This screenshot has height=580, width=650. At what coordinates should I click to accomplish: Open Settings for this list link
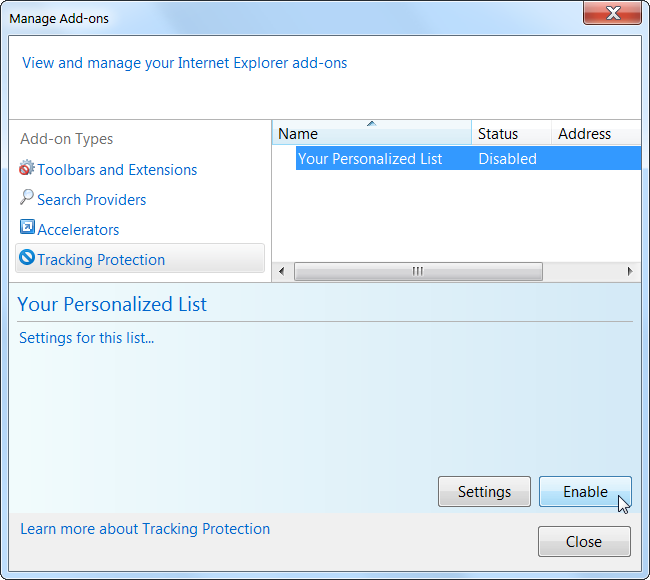tap(87, 338)
